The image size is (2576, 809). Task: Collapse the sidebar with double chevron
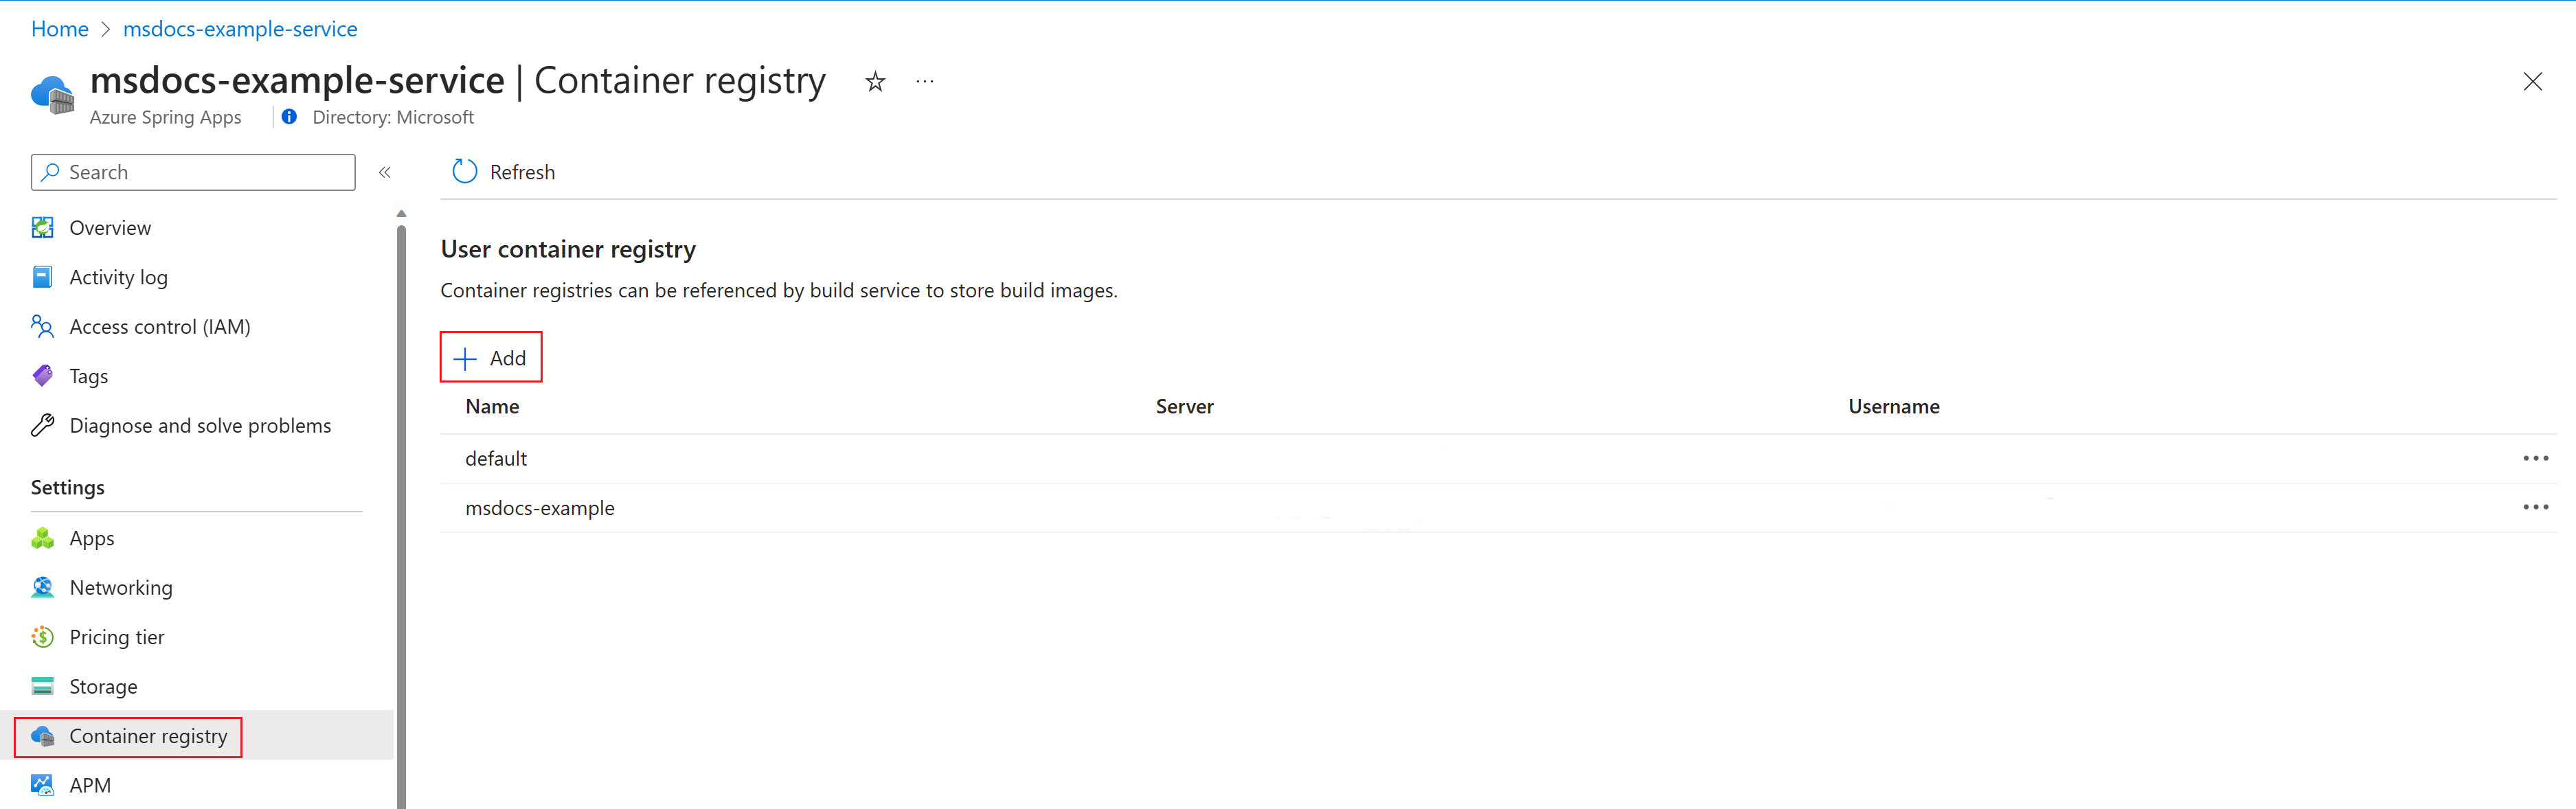click(x=385, y=173)
